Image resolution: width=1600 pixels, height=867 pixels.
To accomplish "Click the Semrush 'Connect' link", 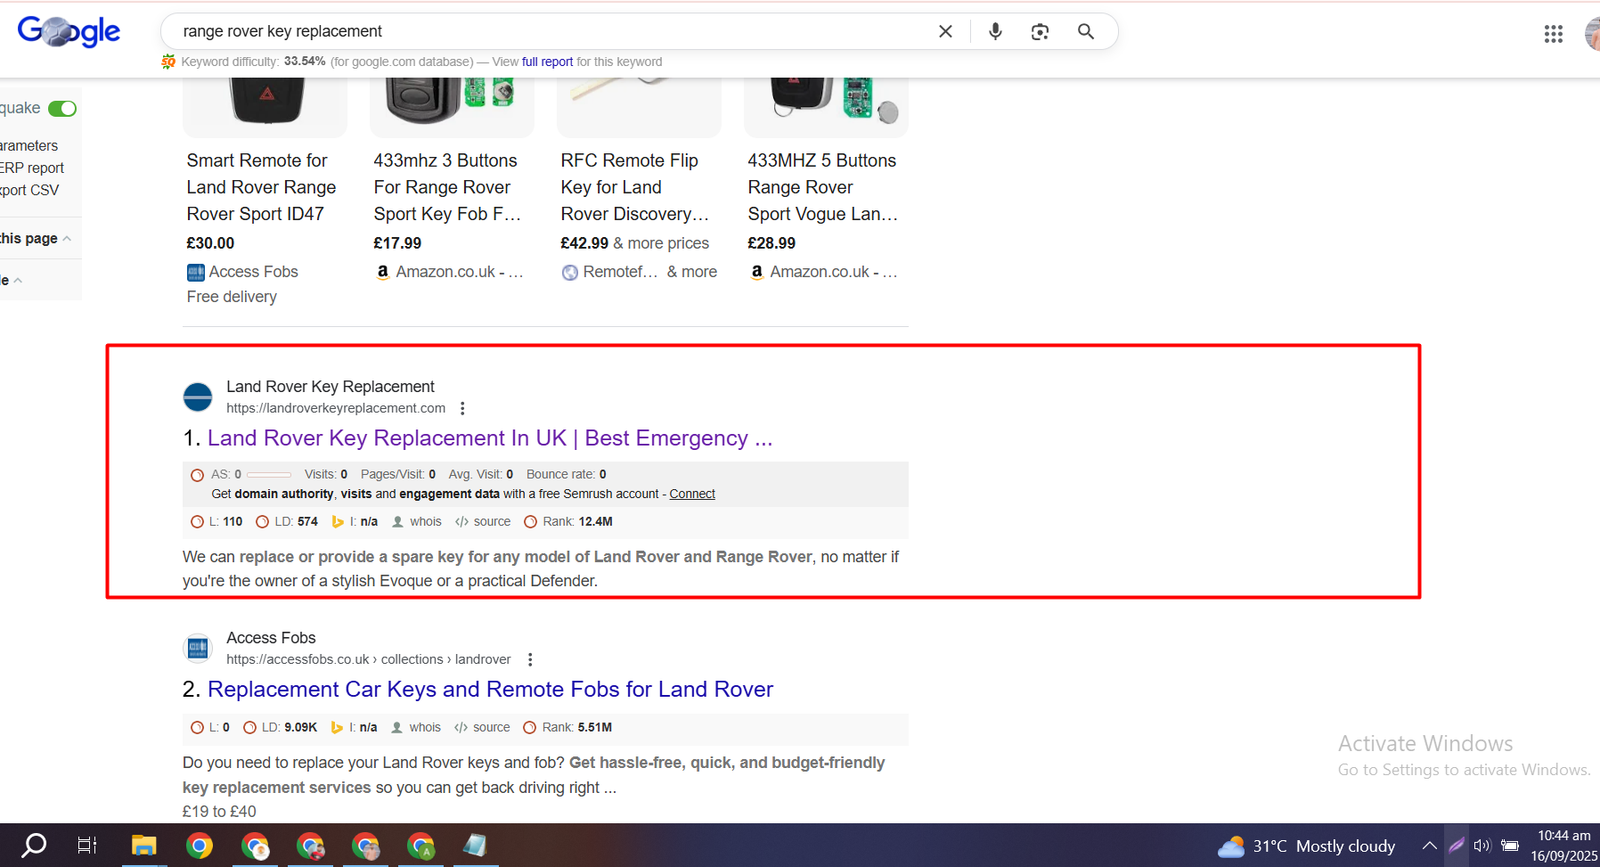I will click(x=692, y=494).
